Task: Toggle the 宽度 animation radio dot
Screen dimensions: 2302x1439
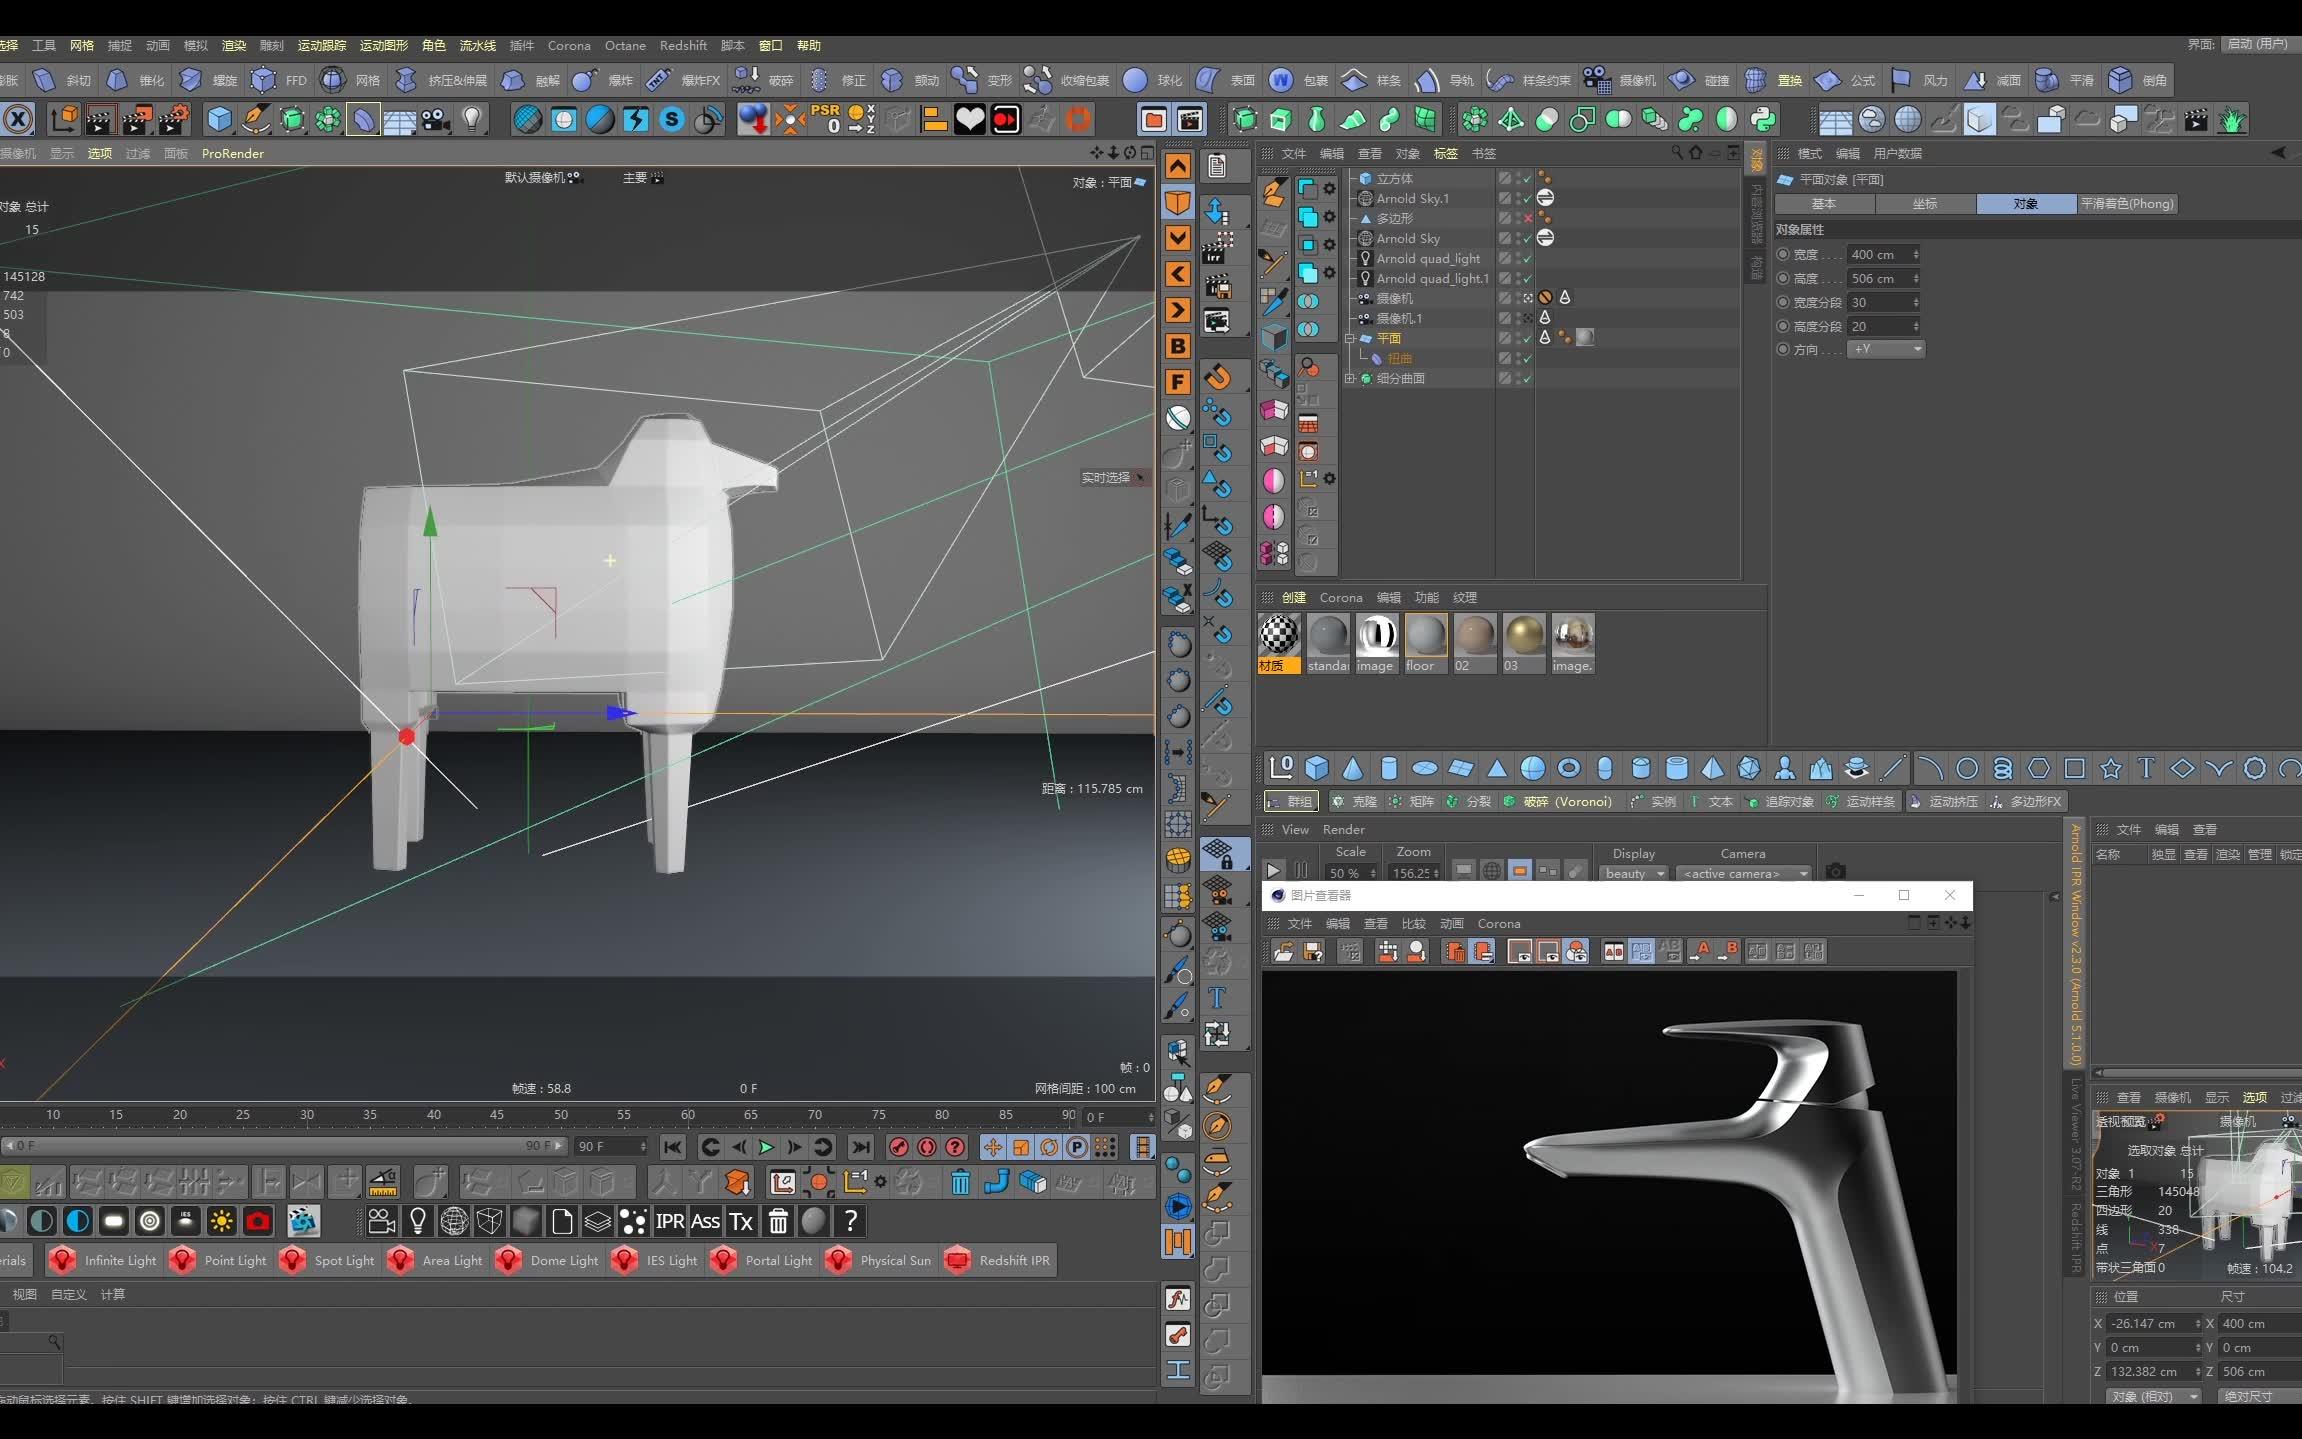Action: 1783,254
